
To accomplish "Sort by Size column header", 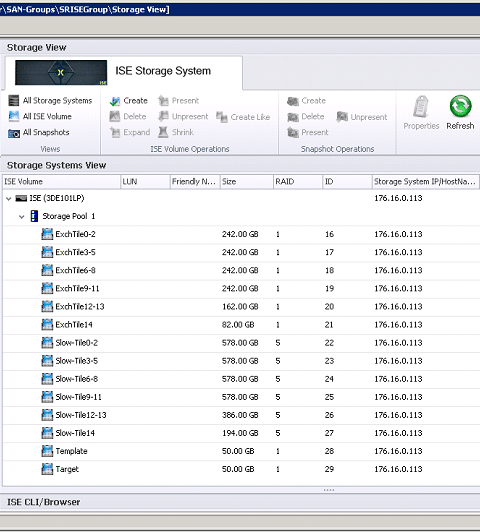I will (x=247, y=182).
